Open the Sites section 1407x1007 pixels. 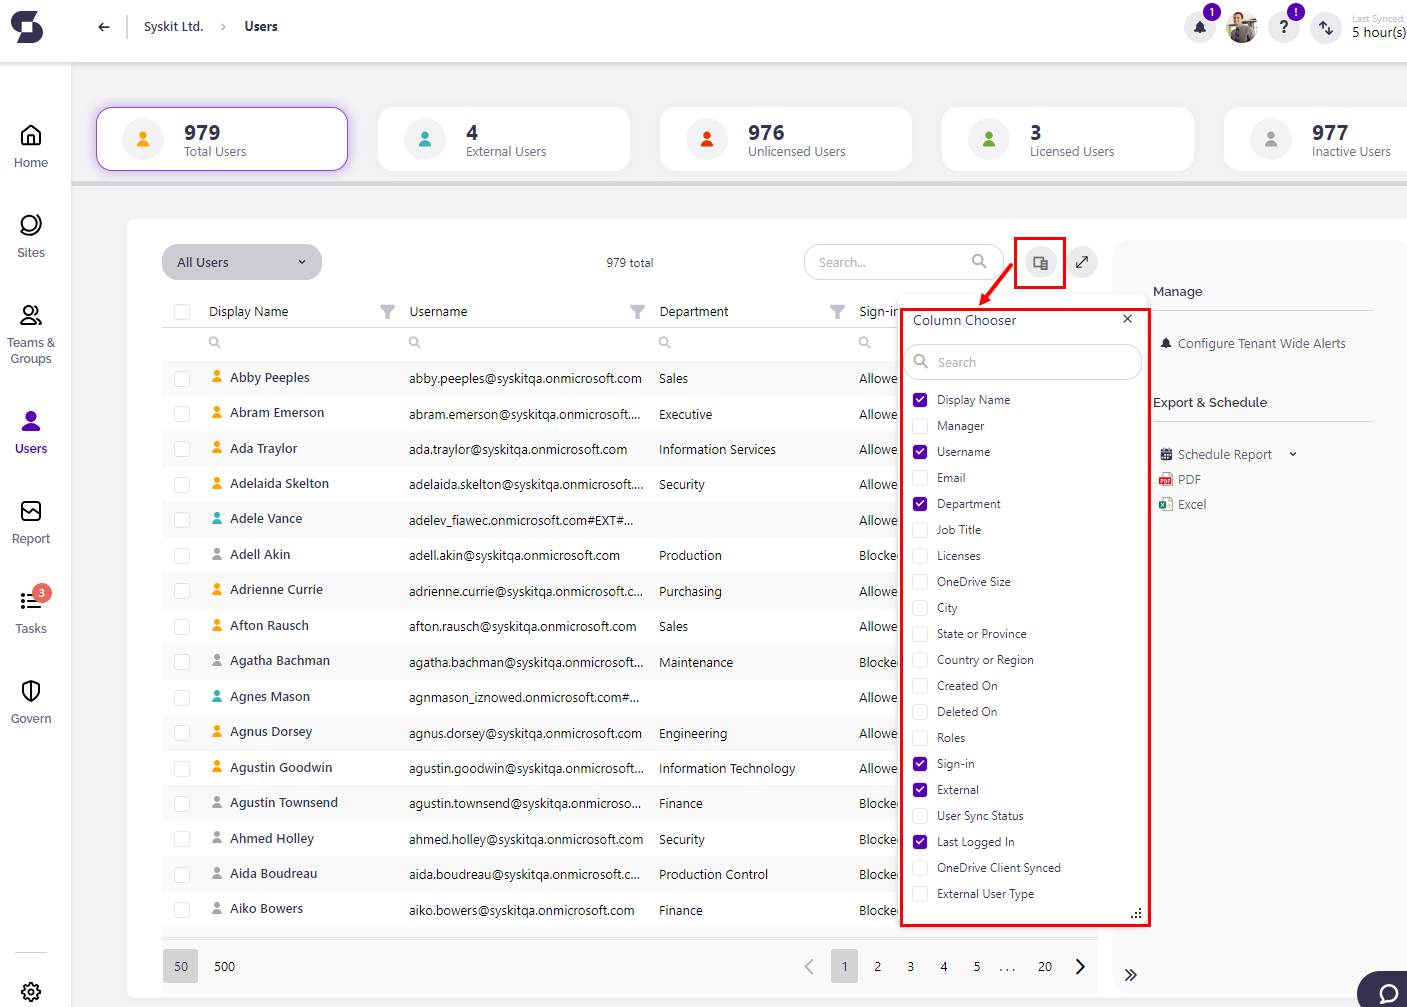31,234
